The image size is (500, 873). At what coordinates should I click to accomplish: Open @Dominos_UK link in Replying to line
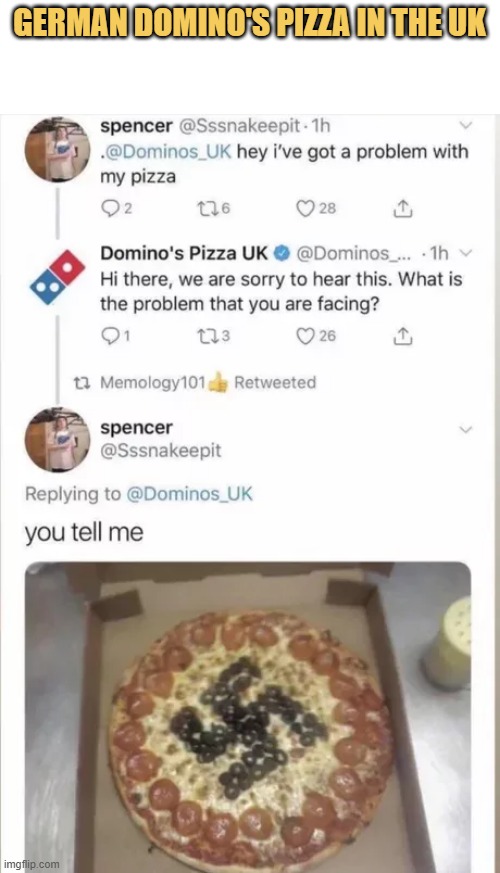point(190,494)
